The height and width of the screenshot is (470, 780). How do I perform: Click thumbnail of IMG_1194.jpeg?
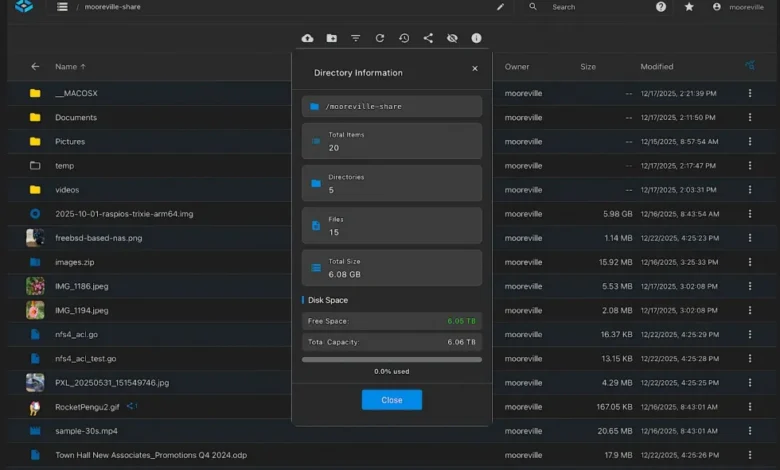[35, 310]
